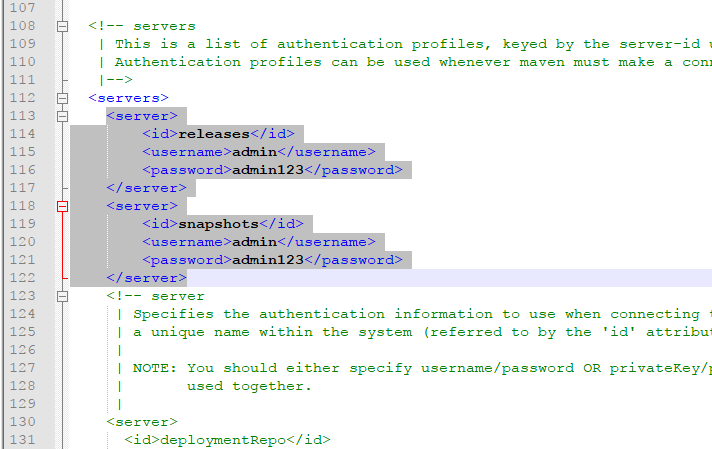The image size is (712, 449).
Task: Click line number 123 in the margin
Action: coord(22,296)
